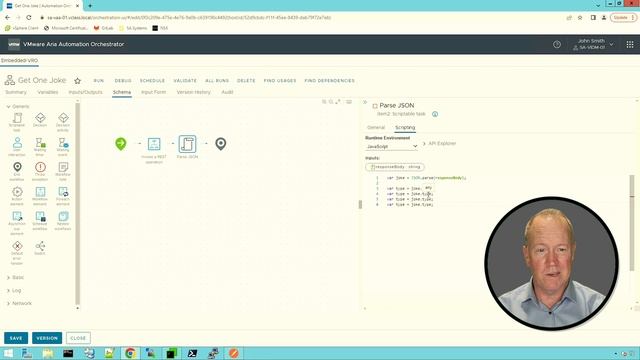Open the John Smith user menu
This screenshot has width=640, height=360.
(593, 44)
